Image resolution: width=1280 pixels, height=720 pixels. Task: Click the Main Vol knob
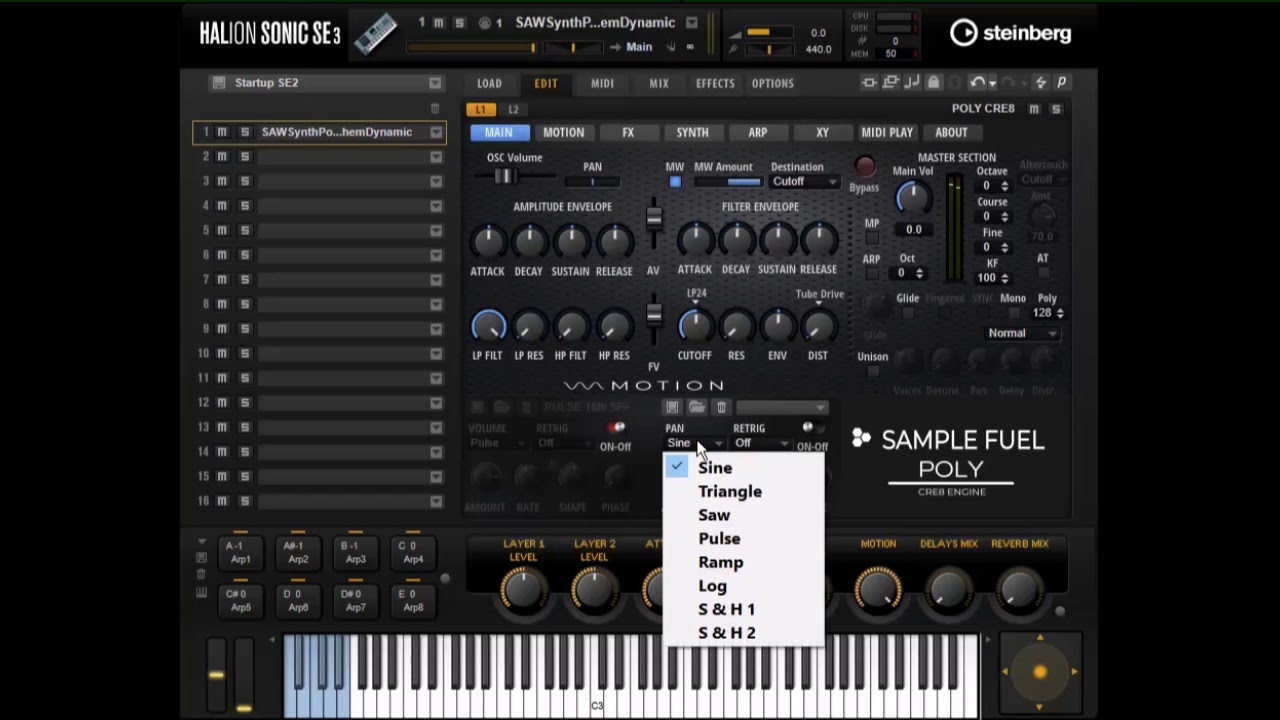click(913, 198)
